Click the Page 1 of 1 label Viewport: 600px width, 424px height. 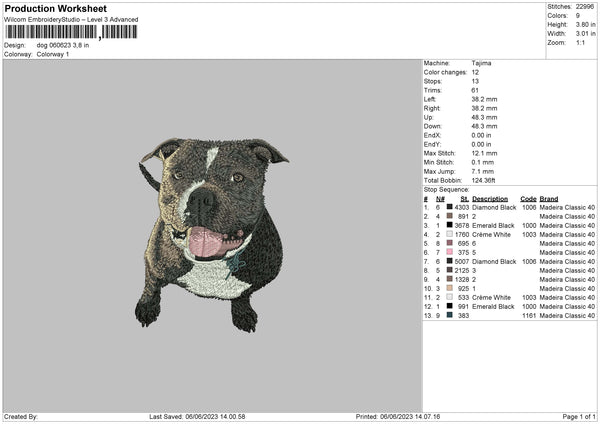click(x=579, y=416)
